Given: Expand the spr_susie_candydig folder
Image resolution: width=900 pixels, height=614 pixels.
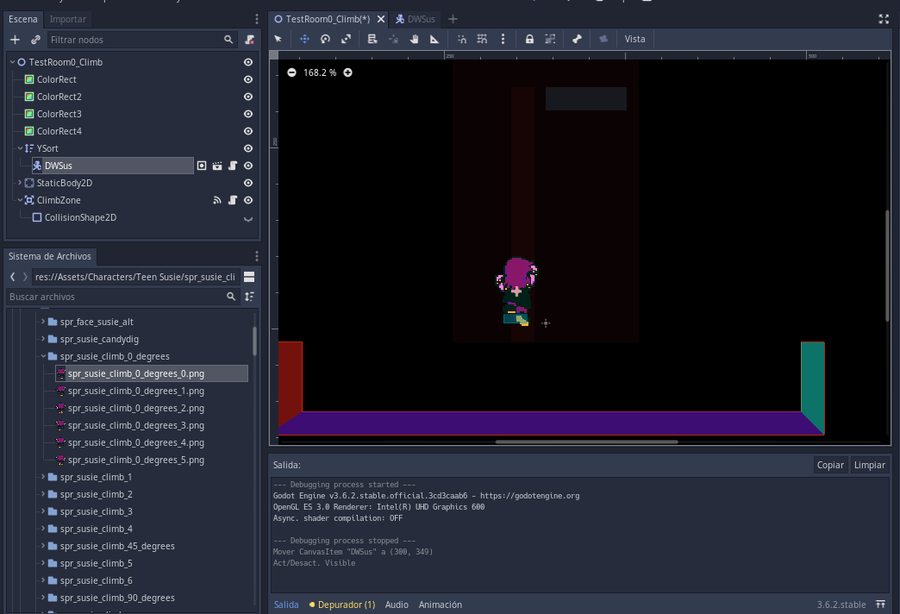Looking at the screenshot, I should coord(43,339).
